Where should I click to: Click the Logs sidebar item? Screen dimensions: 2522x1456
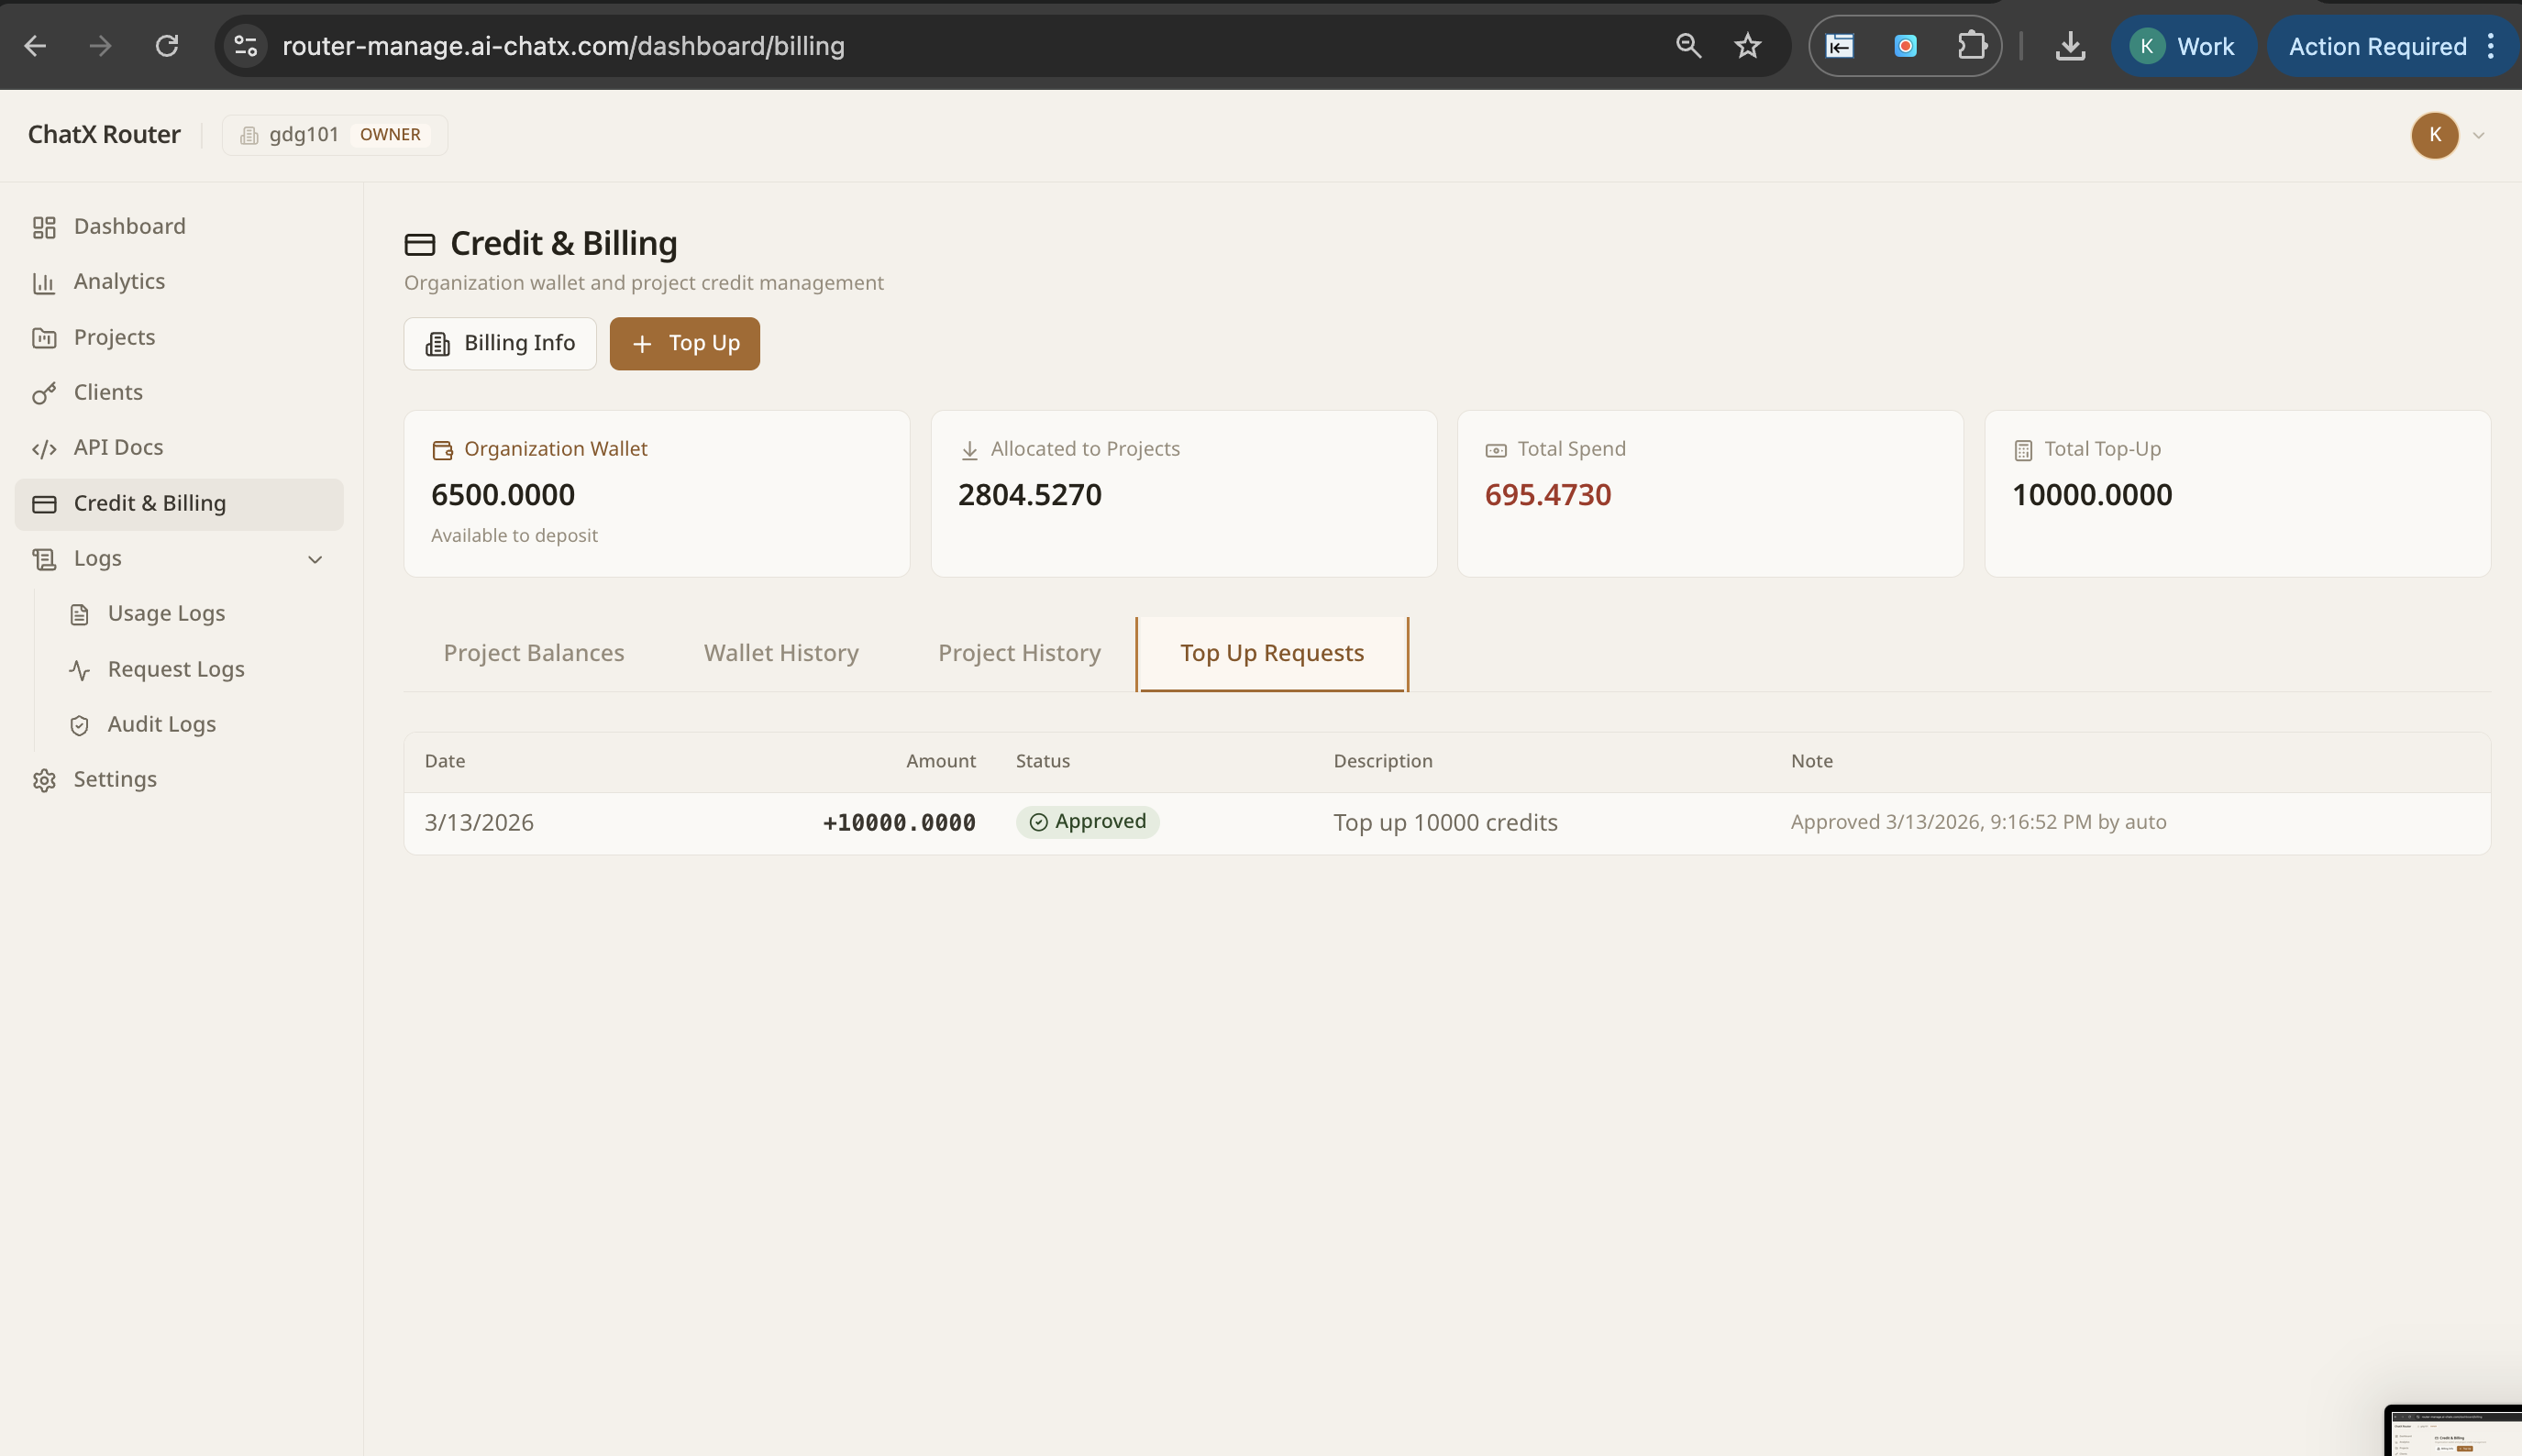coord(179,558)
